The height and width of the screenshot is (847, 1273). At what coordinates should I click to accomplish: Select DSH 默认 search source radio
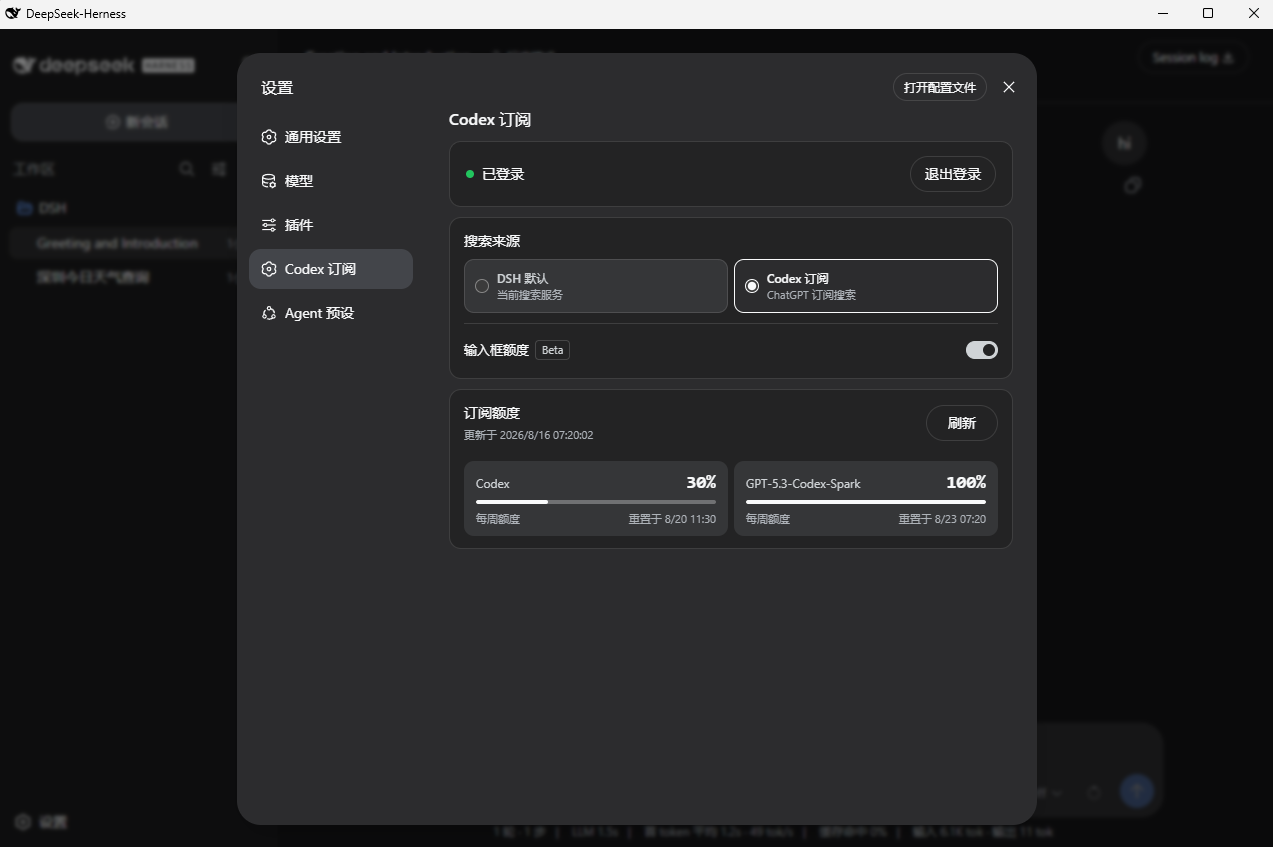click(596, 286)
